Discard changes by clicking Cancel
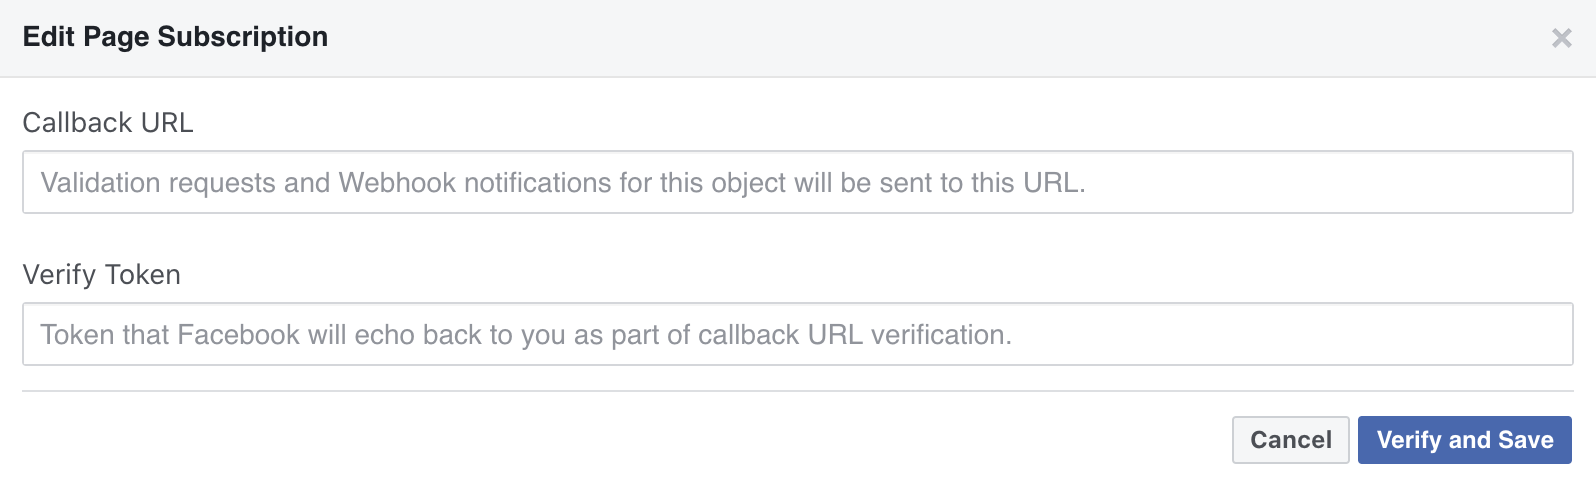The image size is (1596, 482). [1290, 440]
